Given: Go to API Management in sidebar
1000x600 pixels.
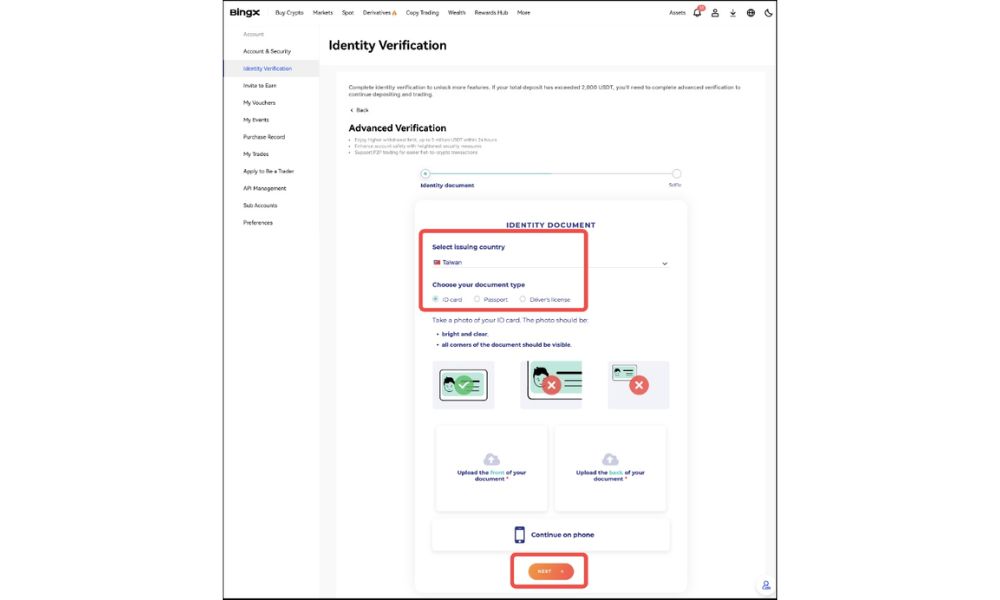Looking at the screenshot, I should pyautogui.click(x=264, y=188).
